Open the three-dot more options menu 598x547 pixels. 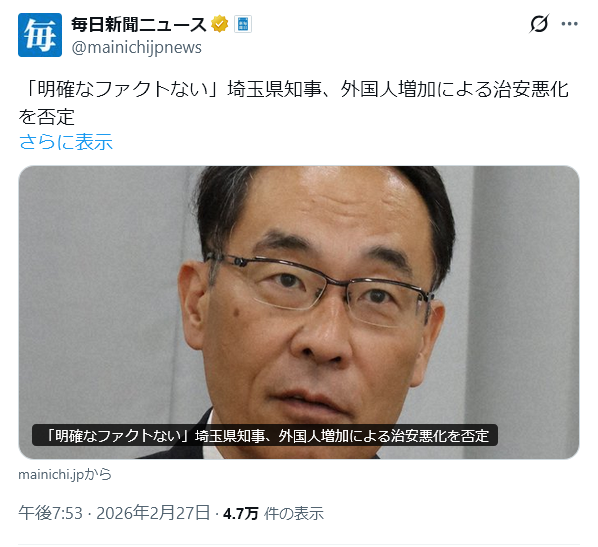pos(569,24)
